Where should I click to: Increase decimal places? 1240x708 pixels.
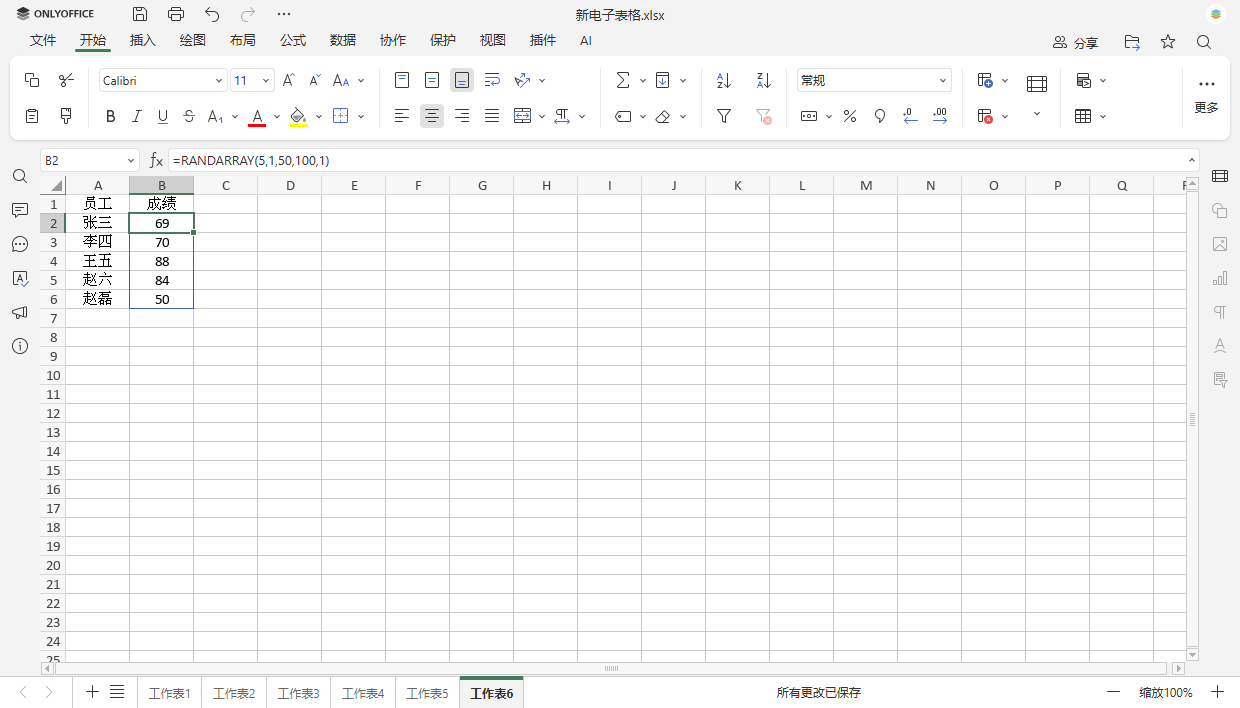[x=939, y=116]
